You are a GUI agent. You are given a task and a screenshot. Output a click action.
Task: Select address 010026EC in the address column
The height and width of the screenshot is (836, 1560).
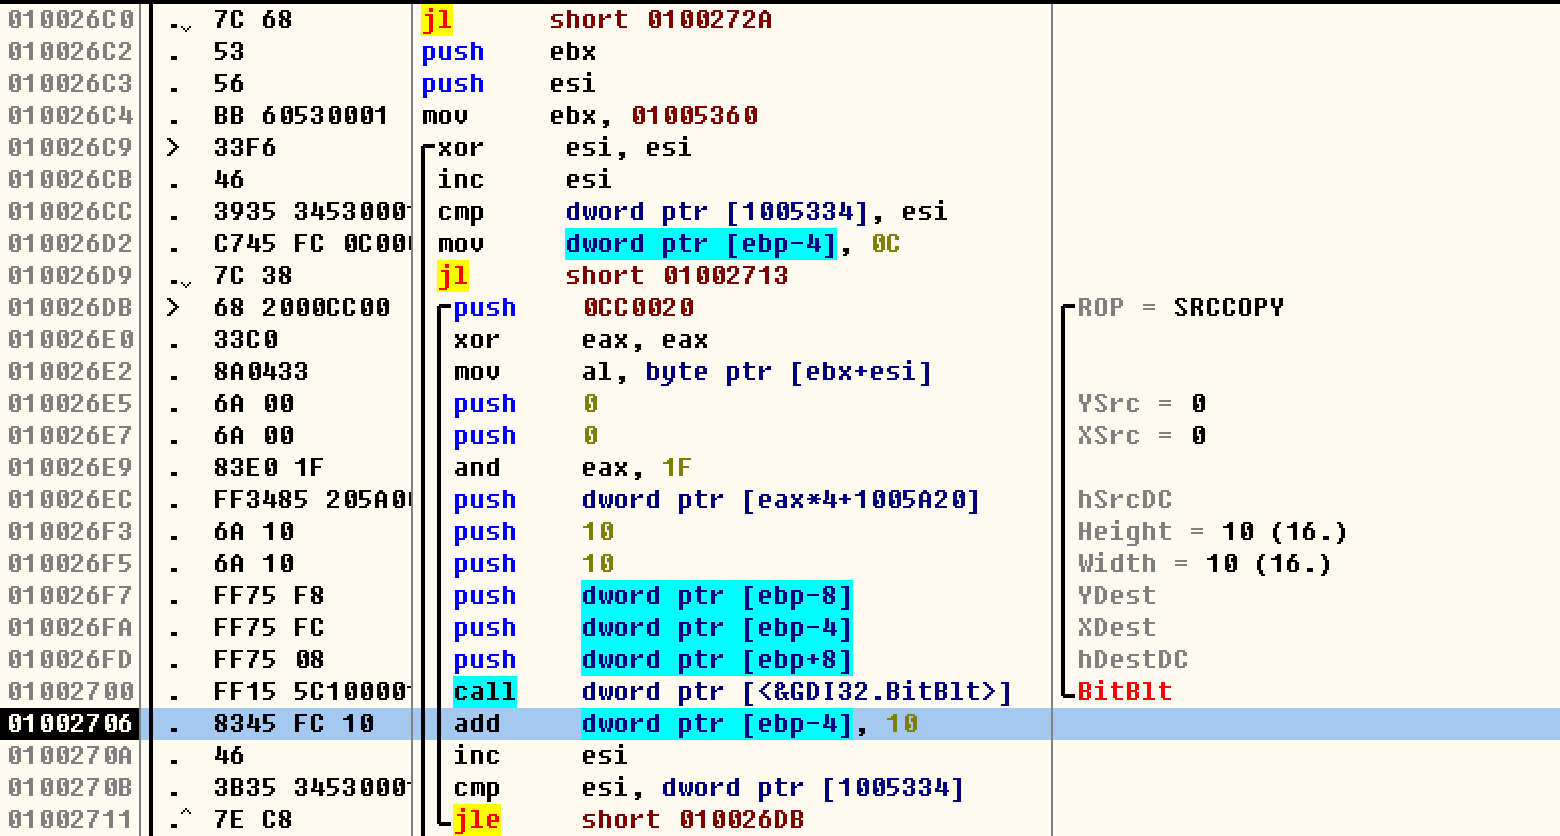coord(70,500)
